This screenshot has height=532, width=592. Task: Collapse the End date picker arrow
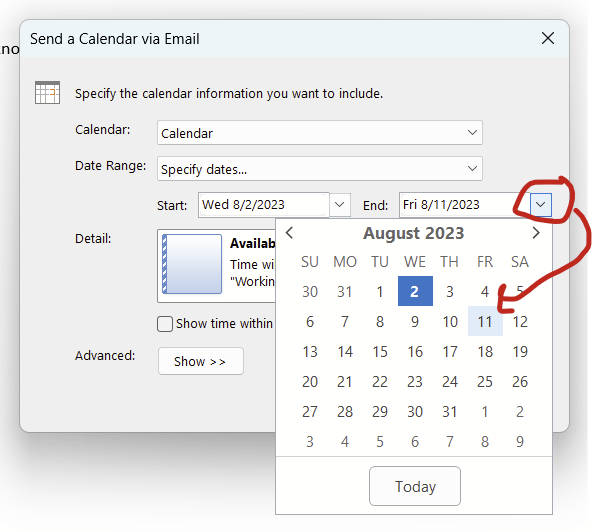(x=541, y=205)
